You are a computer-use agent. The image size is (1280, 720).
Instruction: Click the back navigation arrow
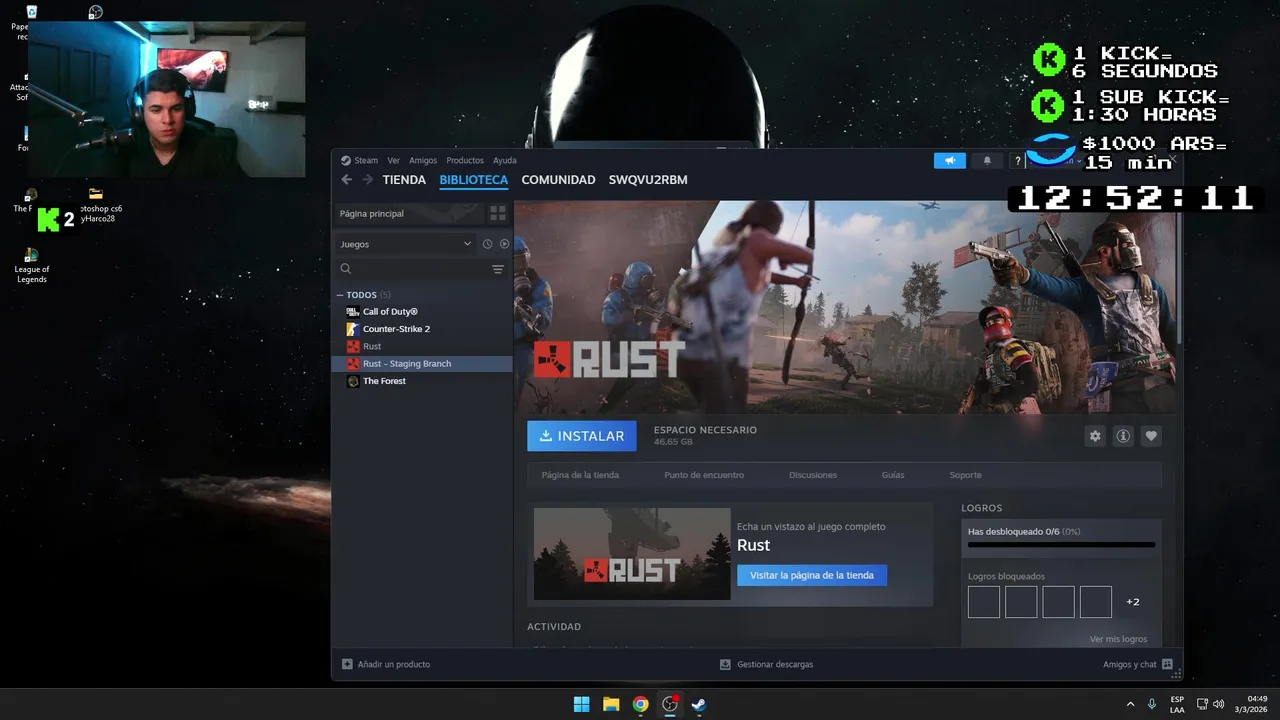[347, 180]
